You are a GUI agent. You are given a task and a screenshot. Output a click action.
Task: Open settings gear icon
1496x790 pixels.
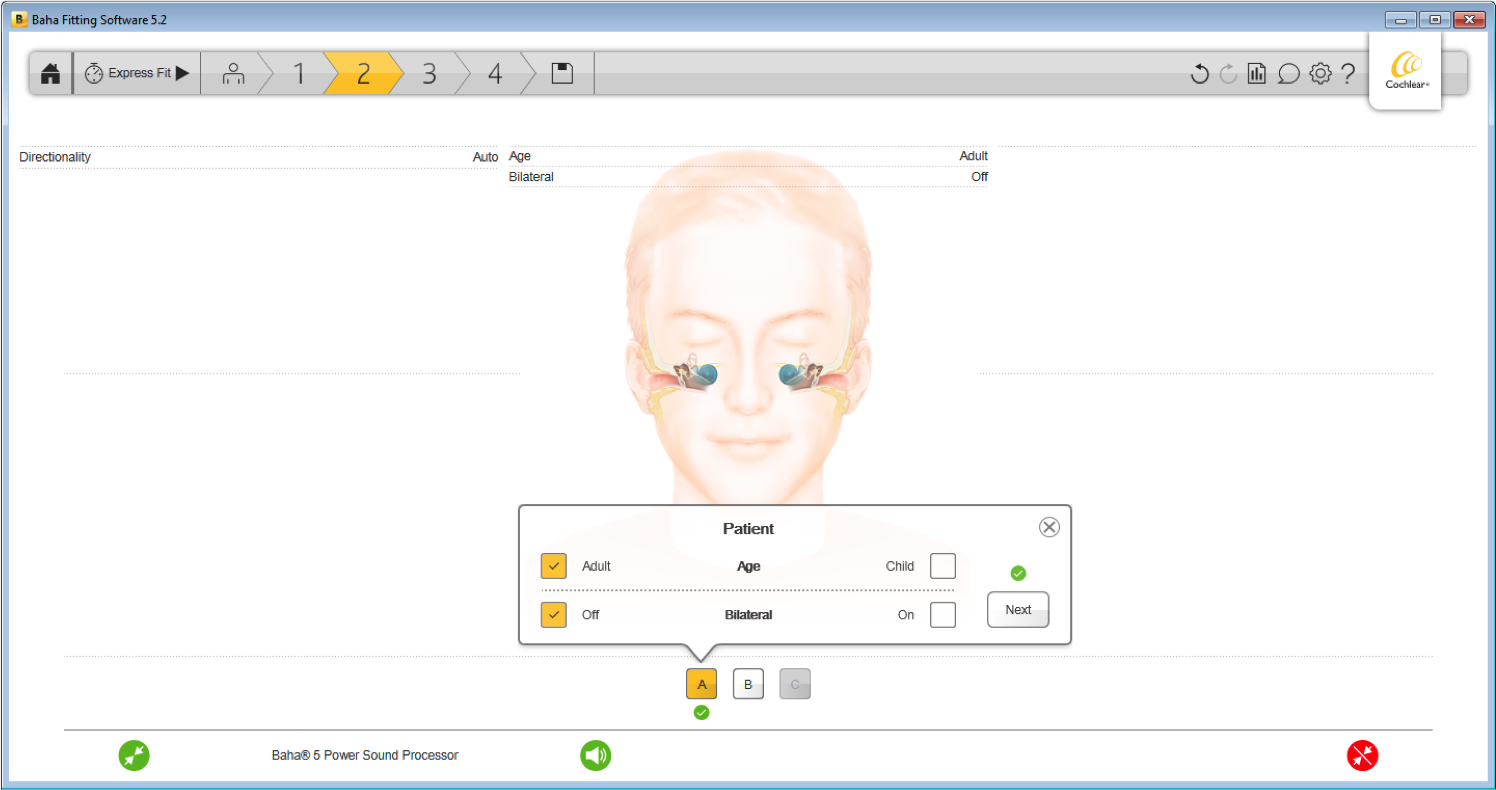click(1320, 73)
